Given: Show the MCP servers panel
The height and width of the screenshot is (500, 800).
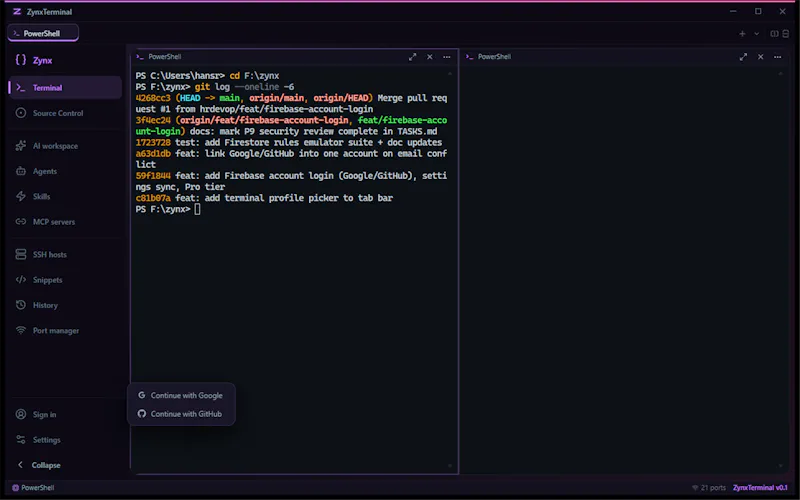Looking at the screenshot, I should [x=65, y=222].
